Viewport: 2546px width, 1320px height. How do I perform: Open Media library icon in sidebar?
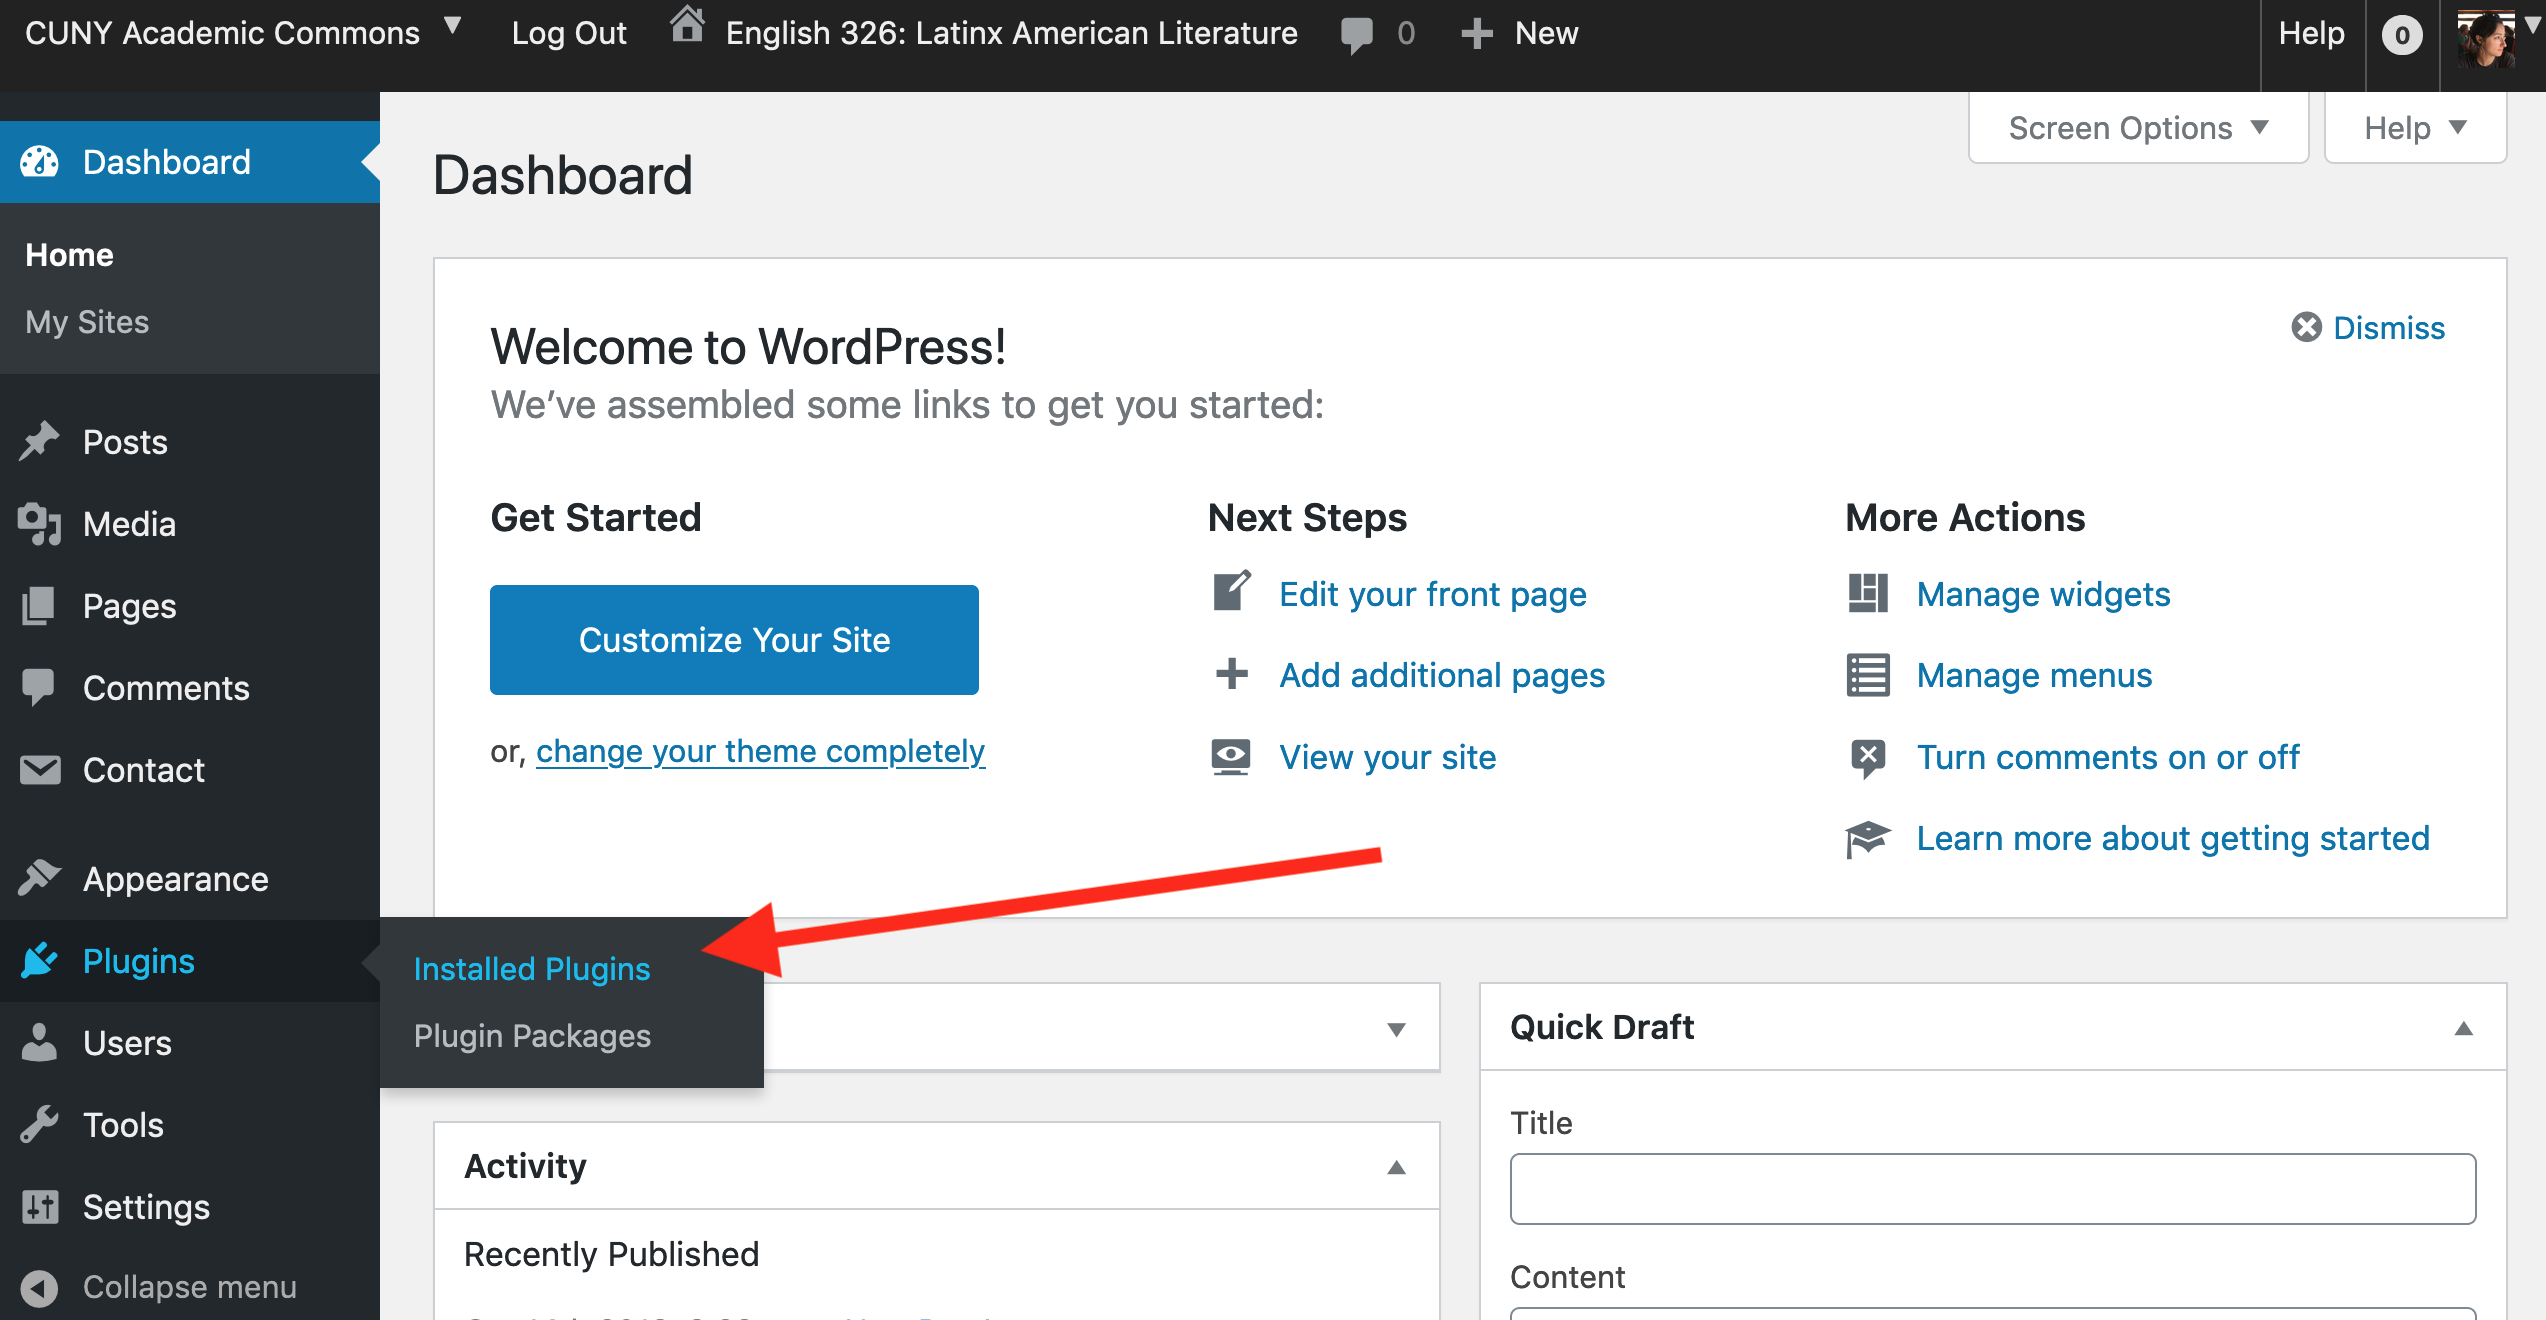coord(39,523)
